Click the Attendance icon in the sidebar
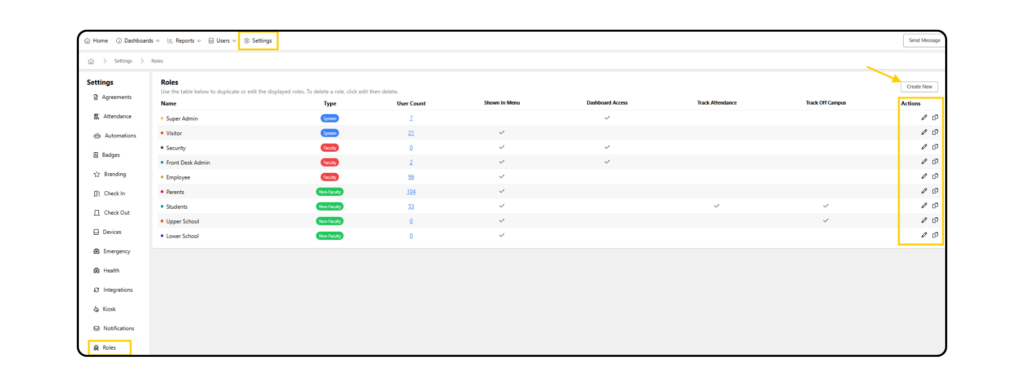 96,116
